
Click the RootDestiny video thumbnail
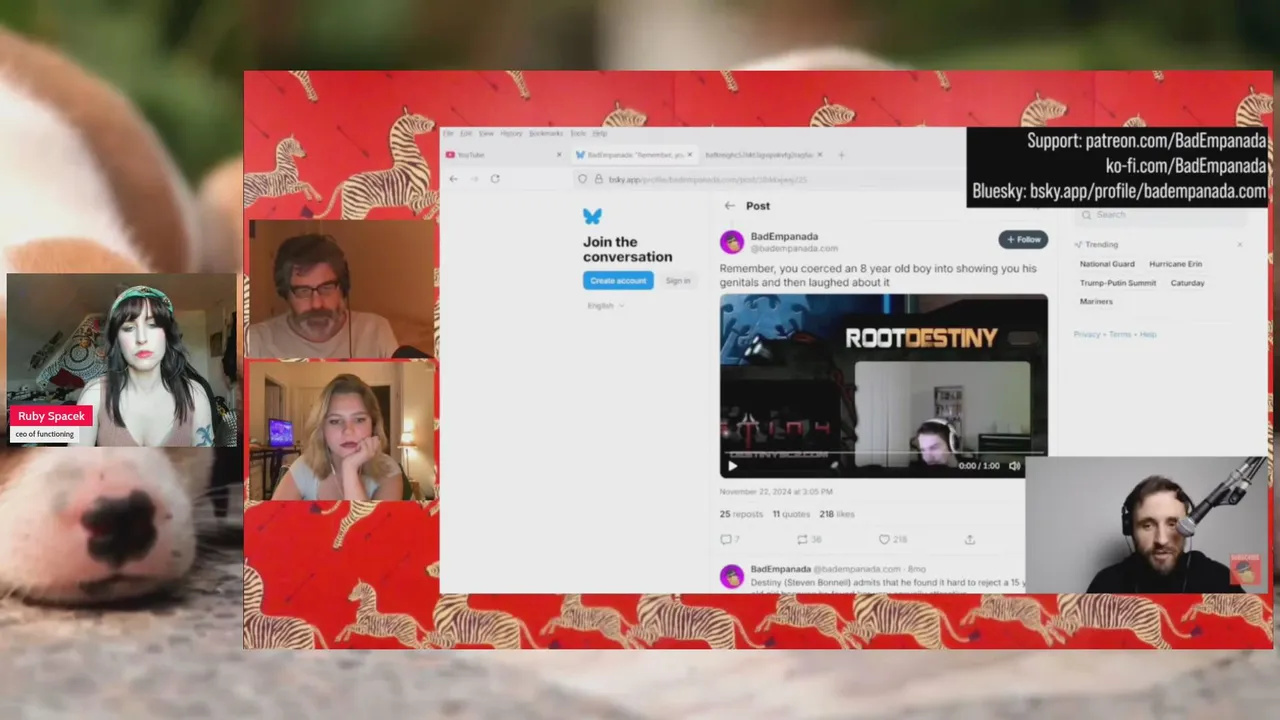click(884, 385)
